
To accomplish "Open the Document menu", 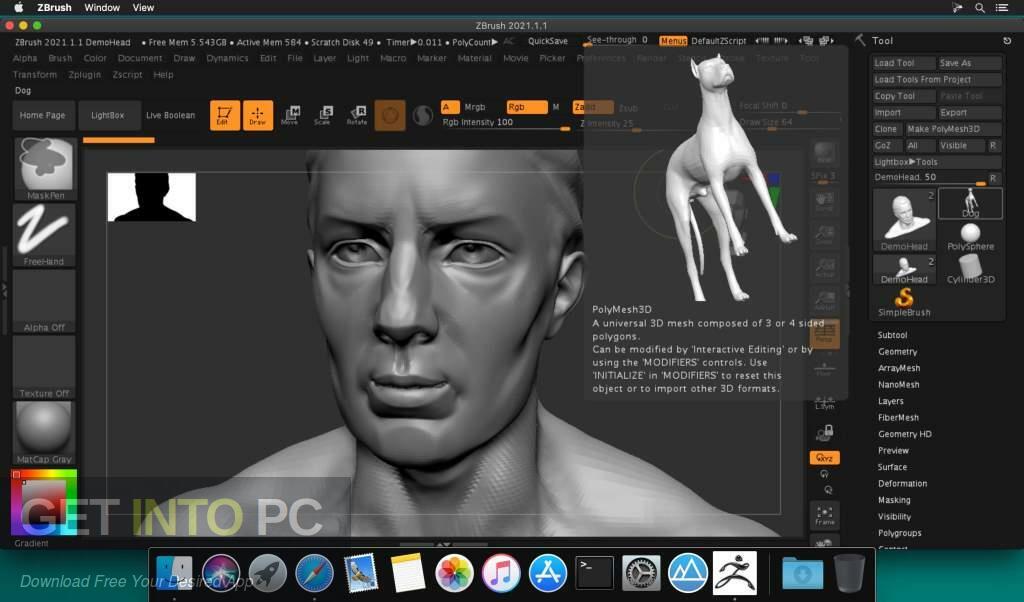I will coord(140,58).
